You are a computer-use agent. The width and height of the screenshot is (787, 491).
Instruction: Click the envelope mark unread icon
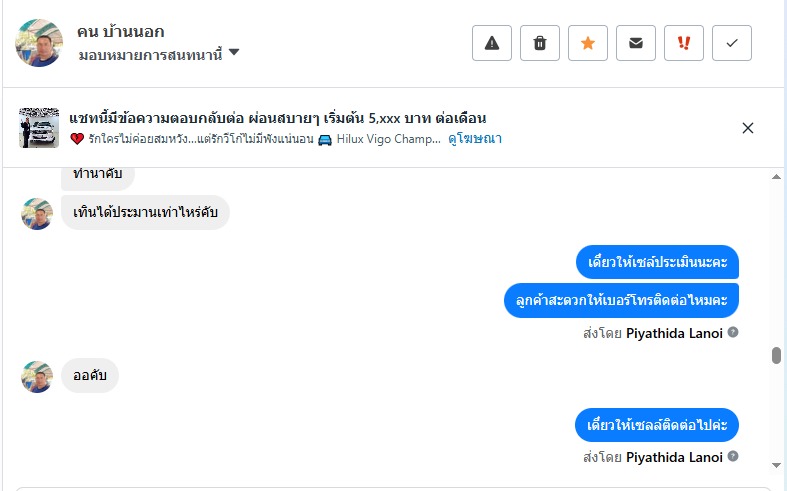coord(636,43)
